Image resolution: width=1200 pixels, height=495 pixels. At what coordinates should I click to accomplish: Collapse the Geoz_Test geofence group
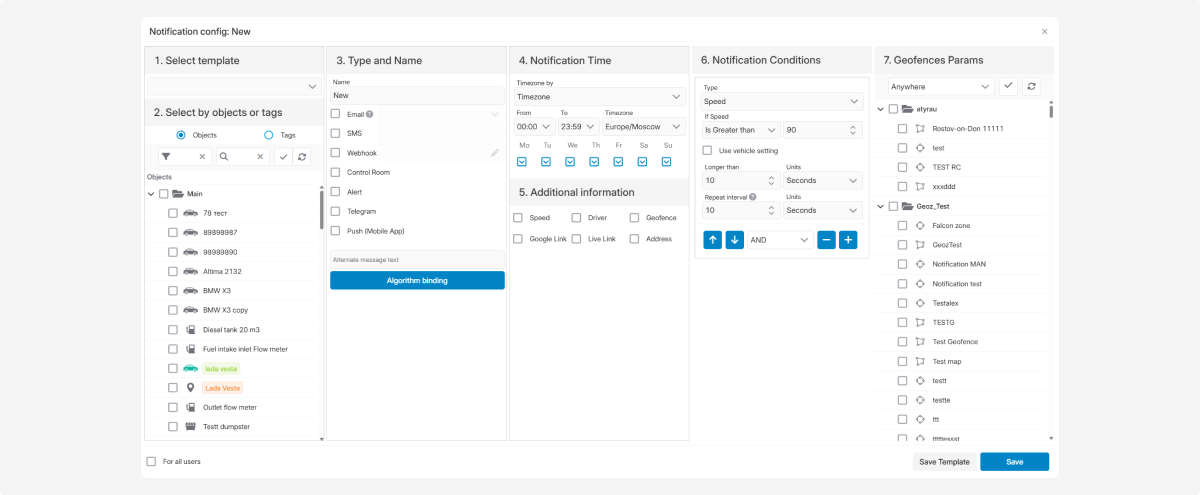pos(880,206)
